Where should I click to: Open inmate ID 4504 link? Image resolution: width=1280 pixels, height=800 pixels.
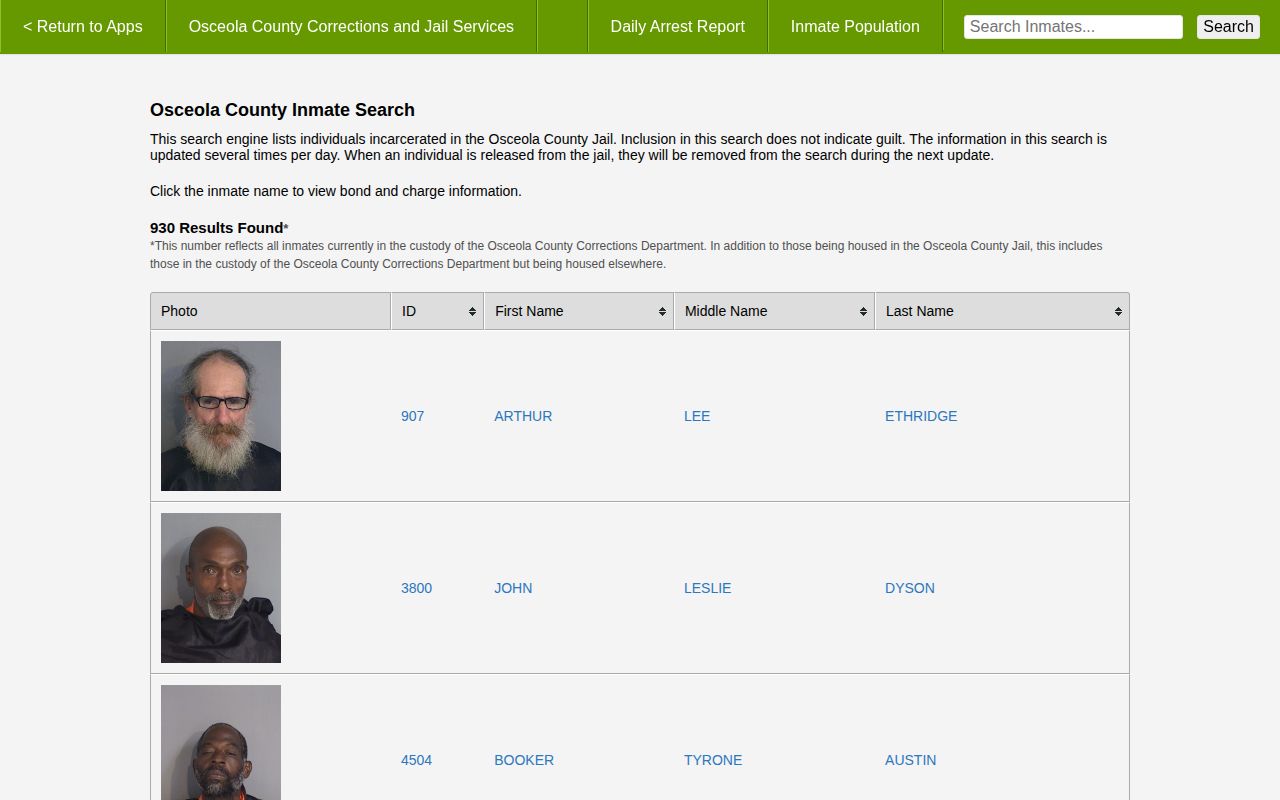tap(417, 760)
